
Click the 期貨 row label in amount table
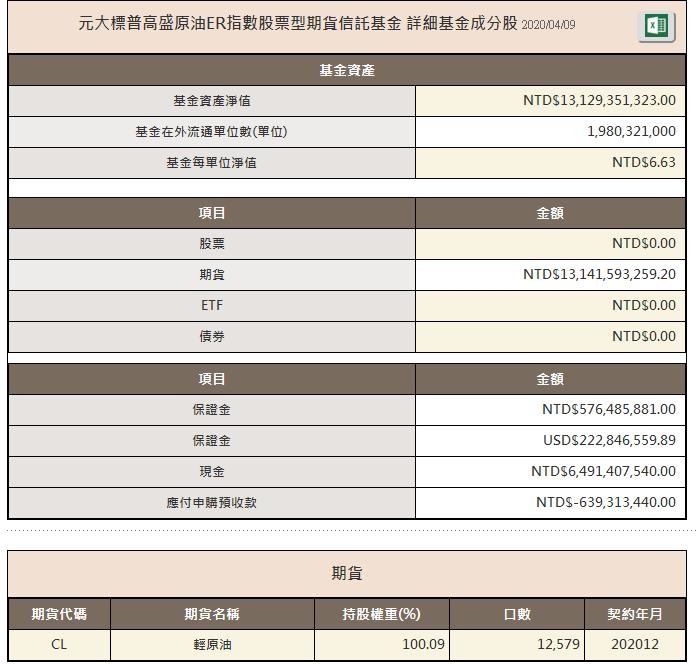[x=212, y=275]
